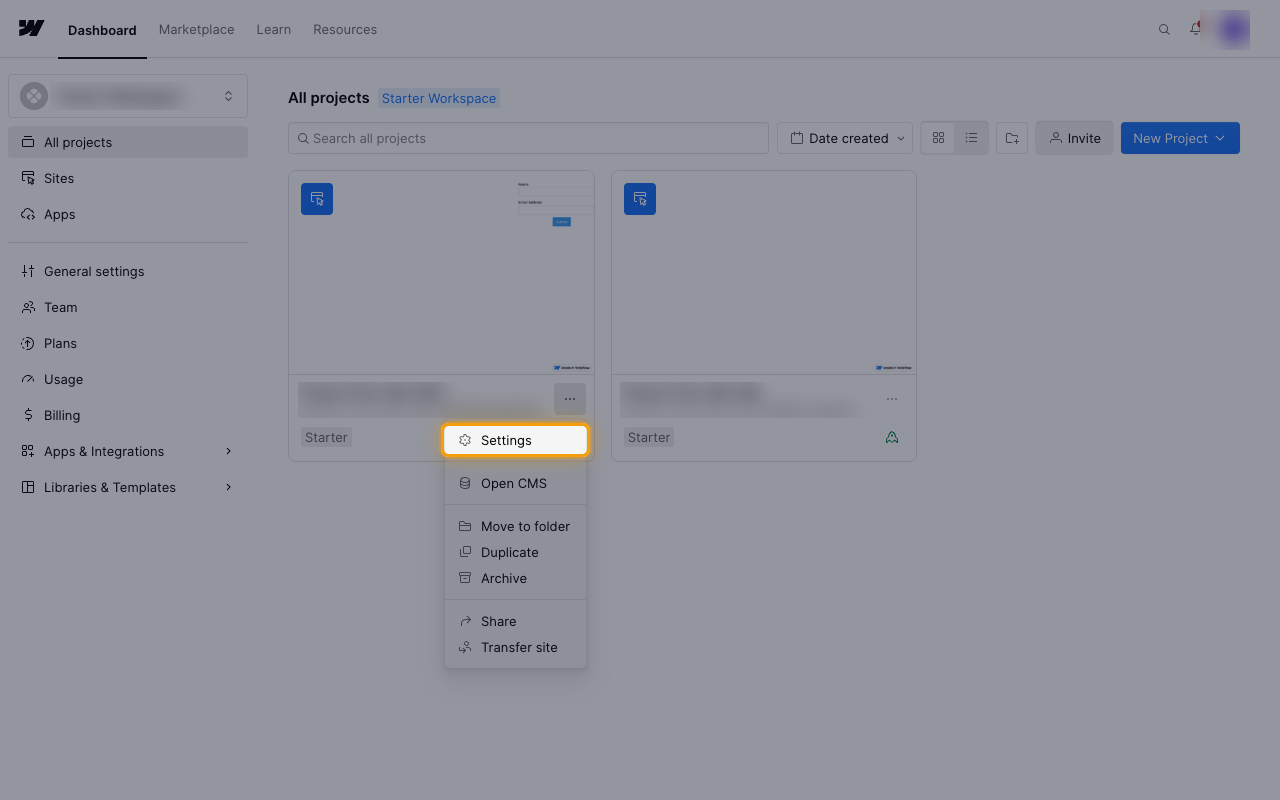
Task: Go to All projects in sidebar
Action: point(128,142)
